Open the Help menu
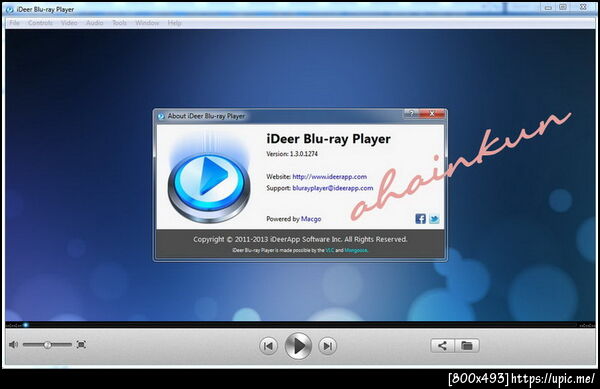Image resolution: width=600 pixels, height=389 pixels. [174, 23]
